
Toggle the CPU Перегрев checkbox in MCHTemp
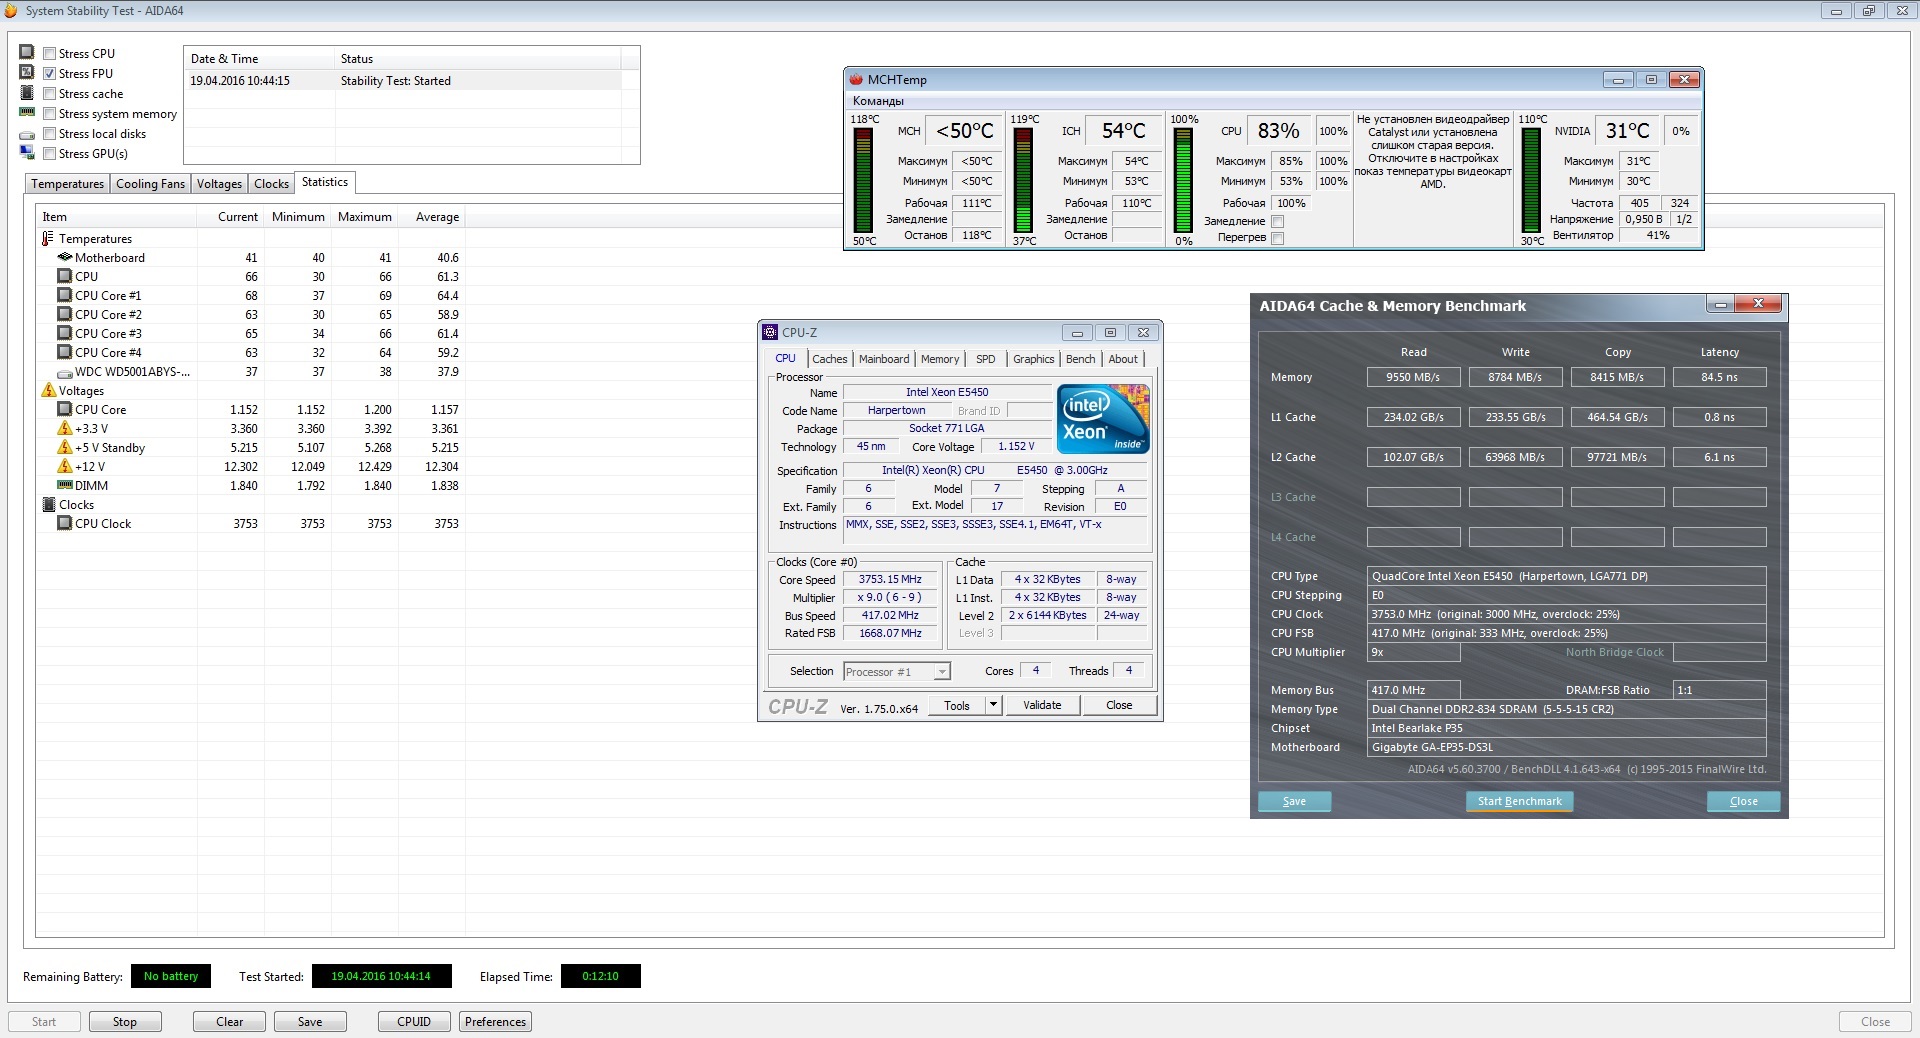coord(1277,238)
